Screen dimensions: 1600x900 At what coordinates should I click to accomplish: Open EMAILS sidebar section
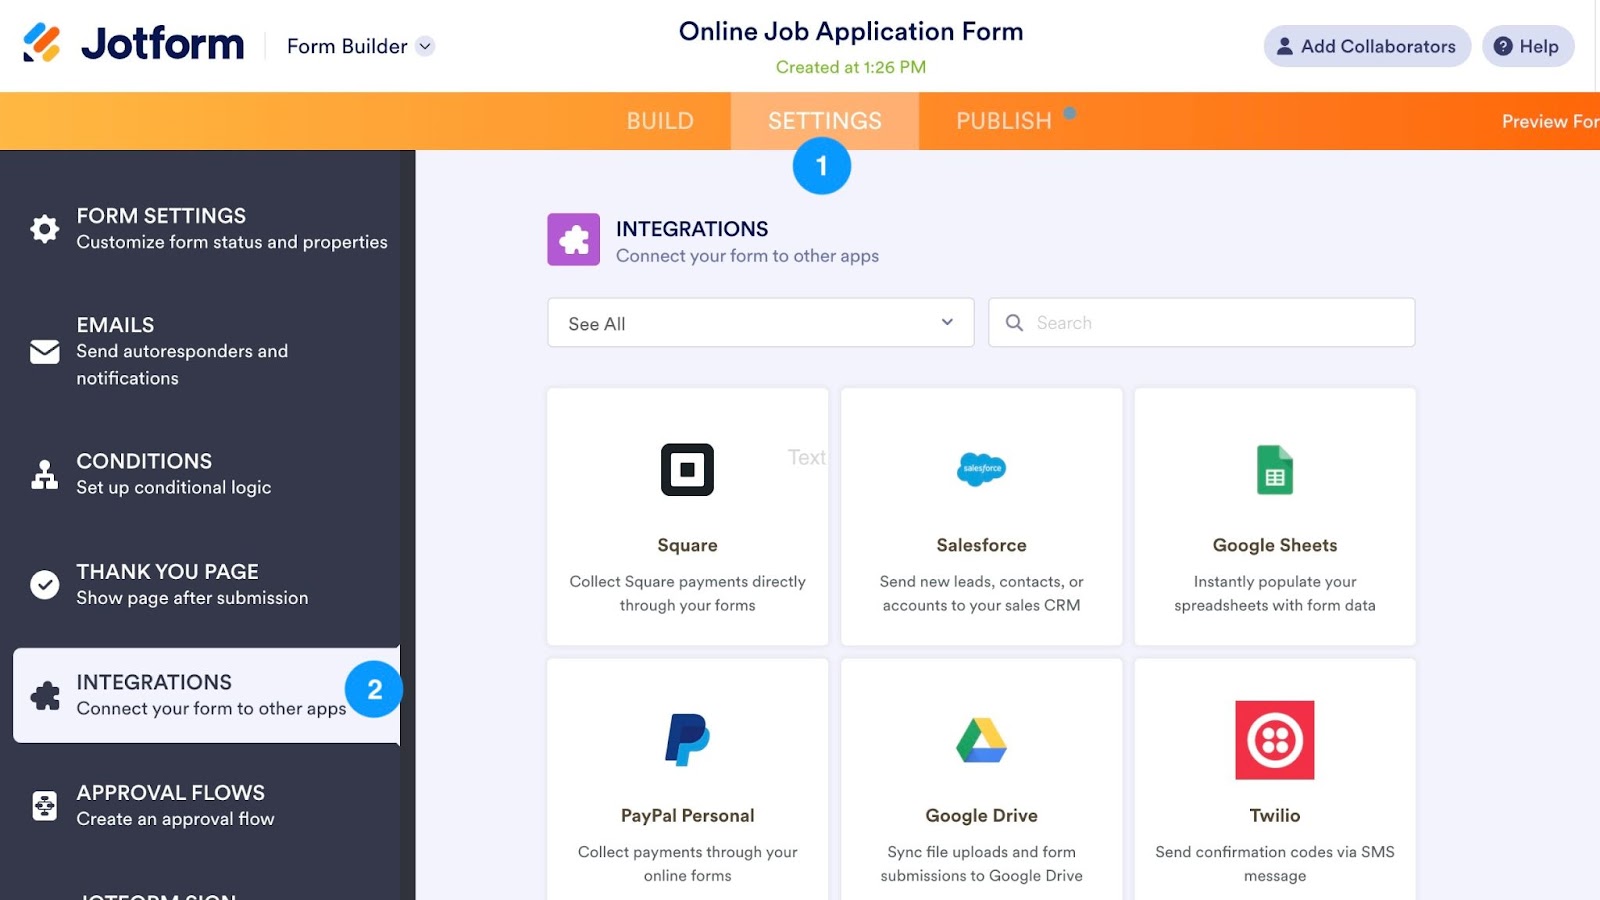(x=207, y=351)
